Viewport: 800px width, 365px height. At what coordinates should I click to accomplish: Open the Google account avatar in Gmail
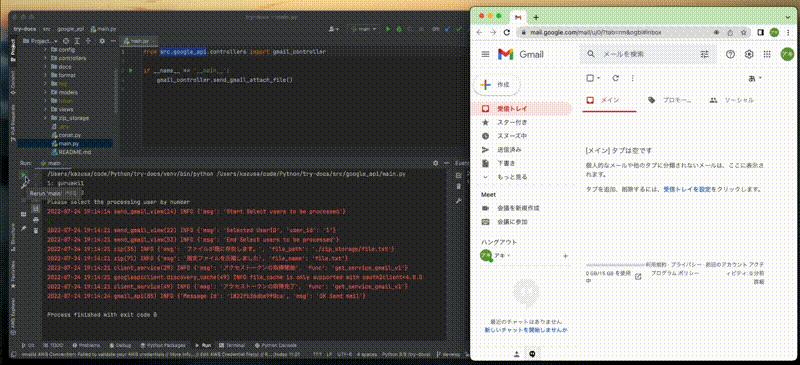point(786,54)
